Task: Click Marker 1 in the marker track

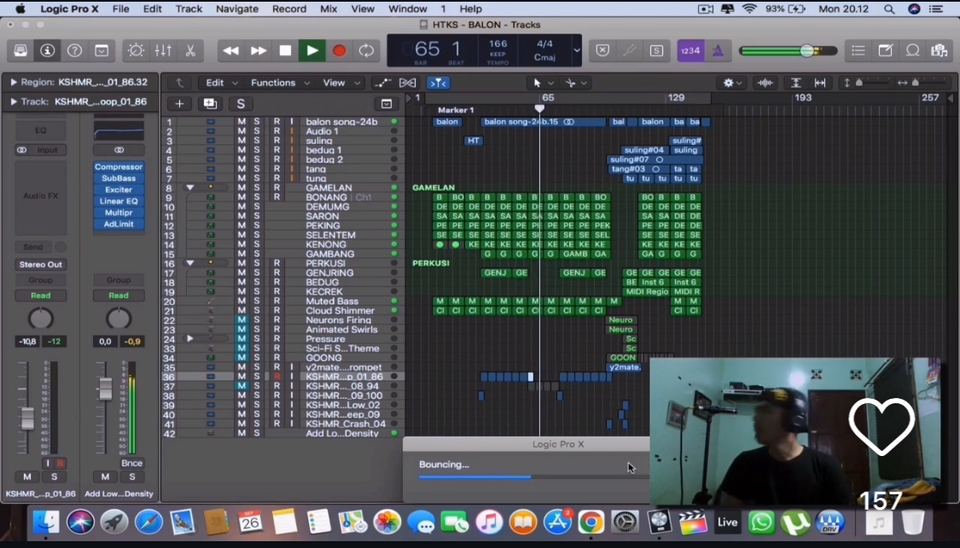Action: tap(456, 110)
